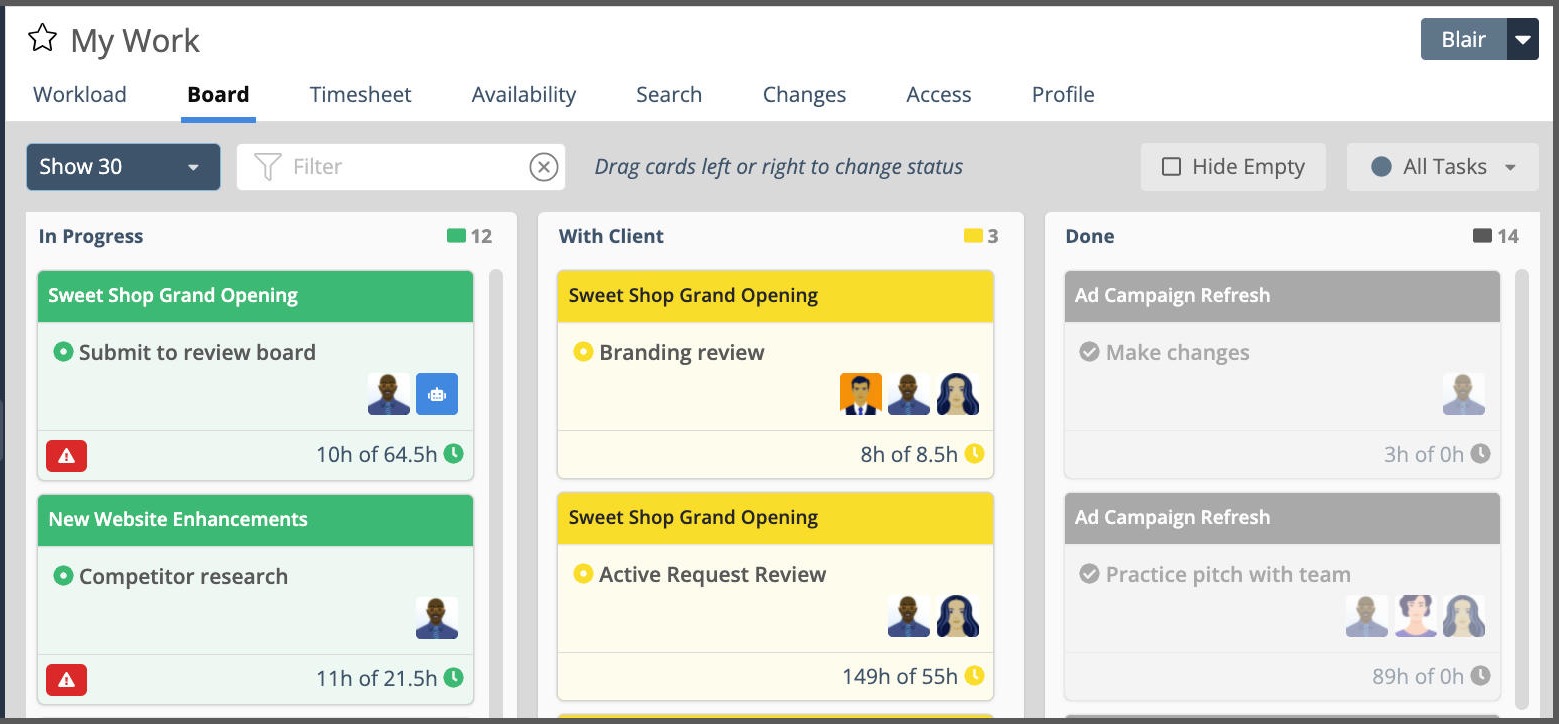The height and width of the screenshot is (724, 1559).
Task: Click the green clock icon next to 11h of 21.5h
Action: coord(455,678)
